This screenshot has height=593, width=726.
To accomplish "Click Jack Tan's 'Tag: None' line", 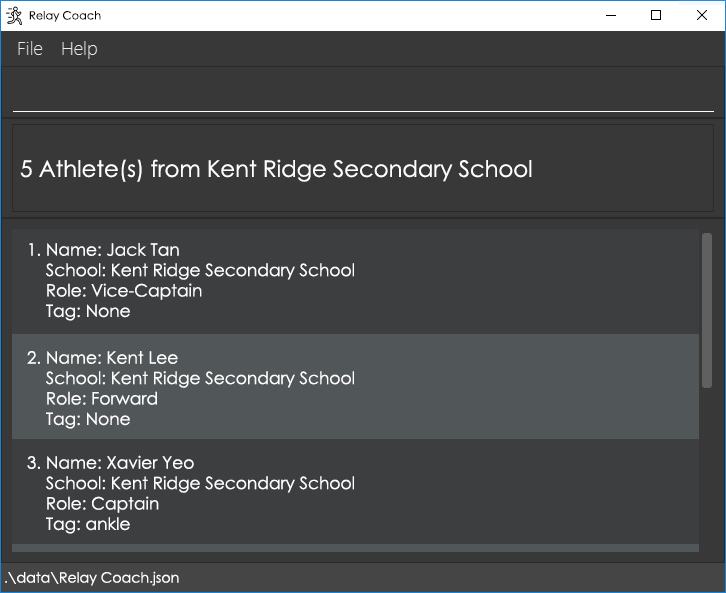I will pos(88,311).
